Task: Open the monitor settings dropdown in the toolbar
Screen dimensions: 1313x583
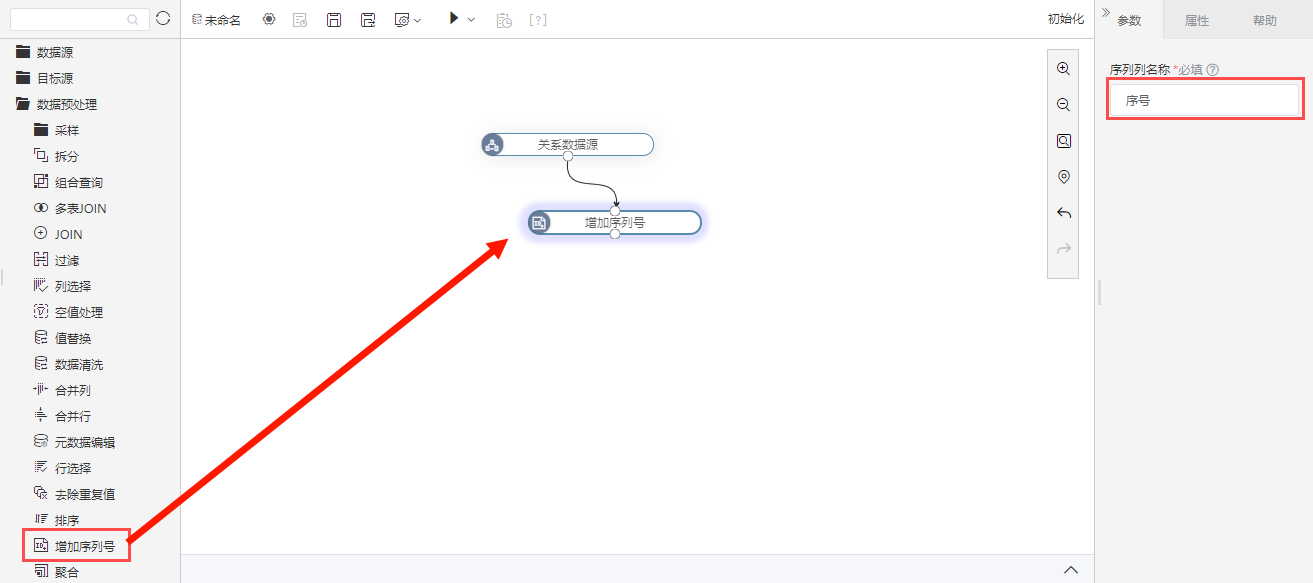Action: click(x=408, y=19)
